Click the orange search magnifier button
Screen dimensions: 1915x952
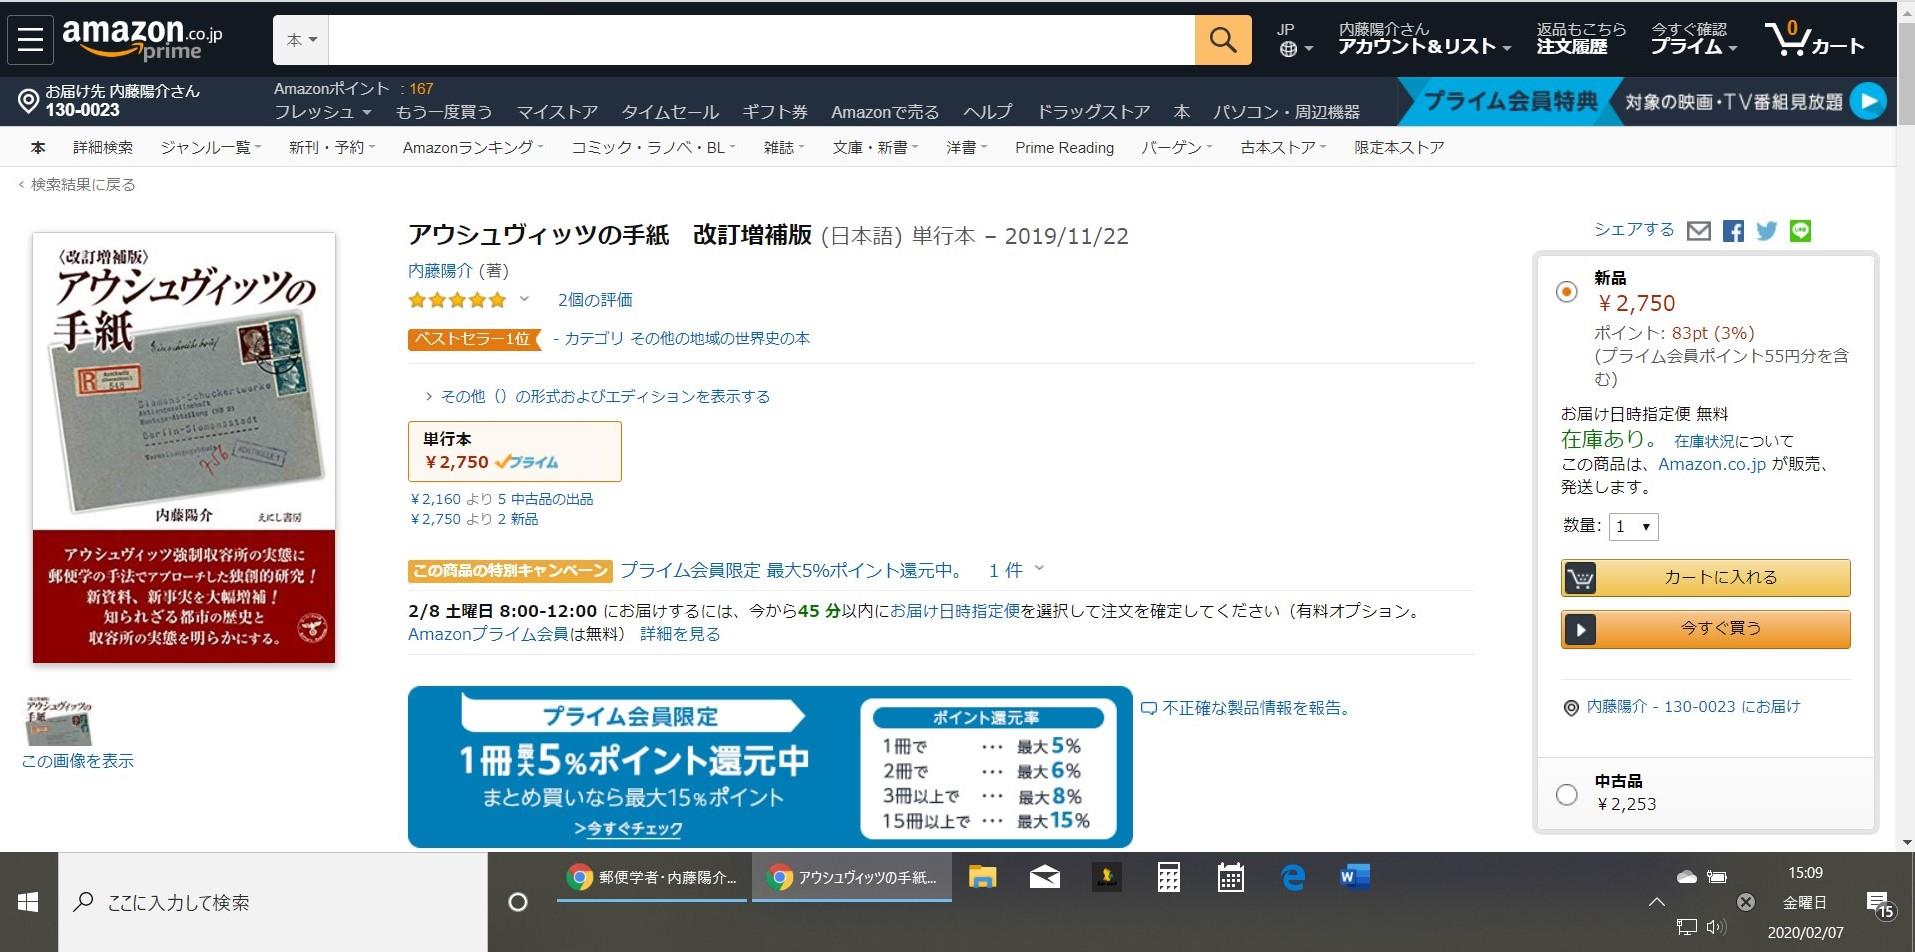pyautogui.click(x=1223, y=40)
